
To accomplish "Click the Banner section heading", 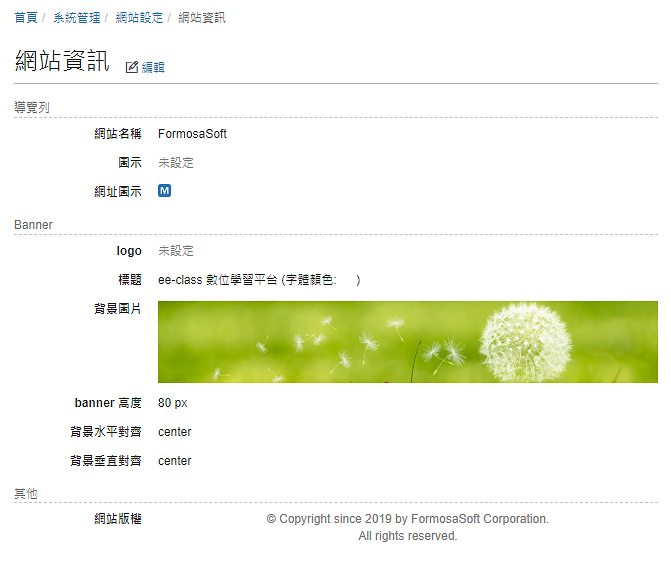I will pyautogui.click(x=33, y=225).
